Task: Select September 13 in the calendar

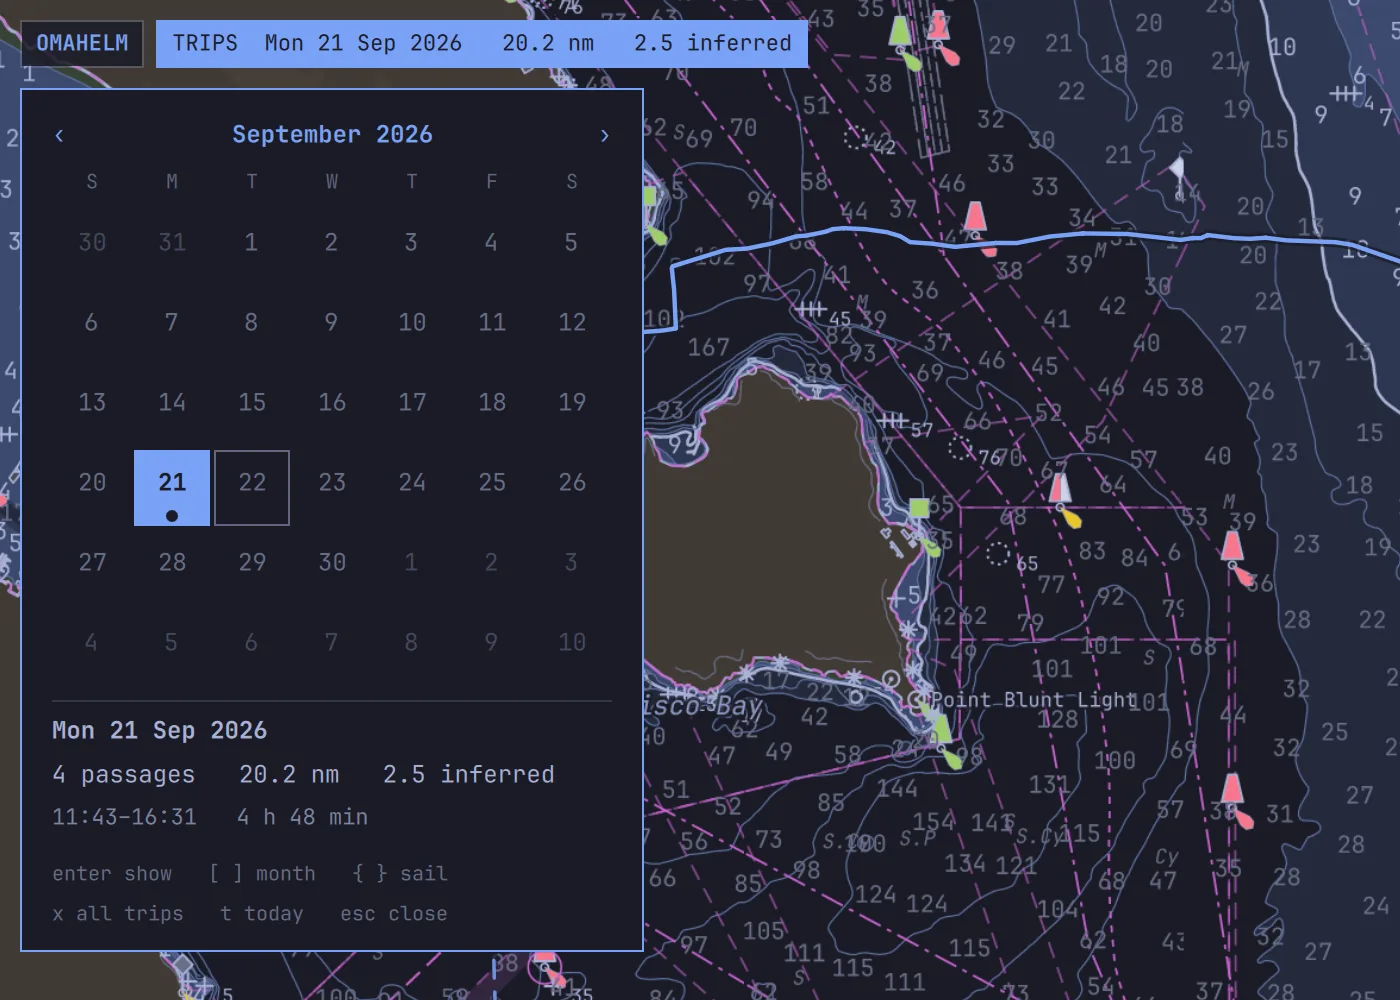Action: (92, 402)
